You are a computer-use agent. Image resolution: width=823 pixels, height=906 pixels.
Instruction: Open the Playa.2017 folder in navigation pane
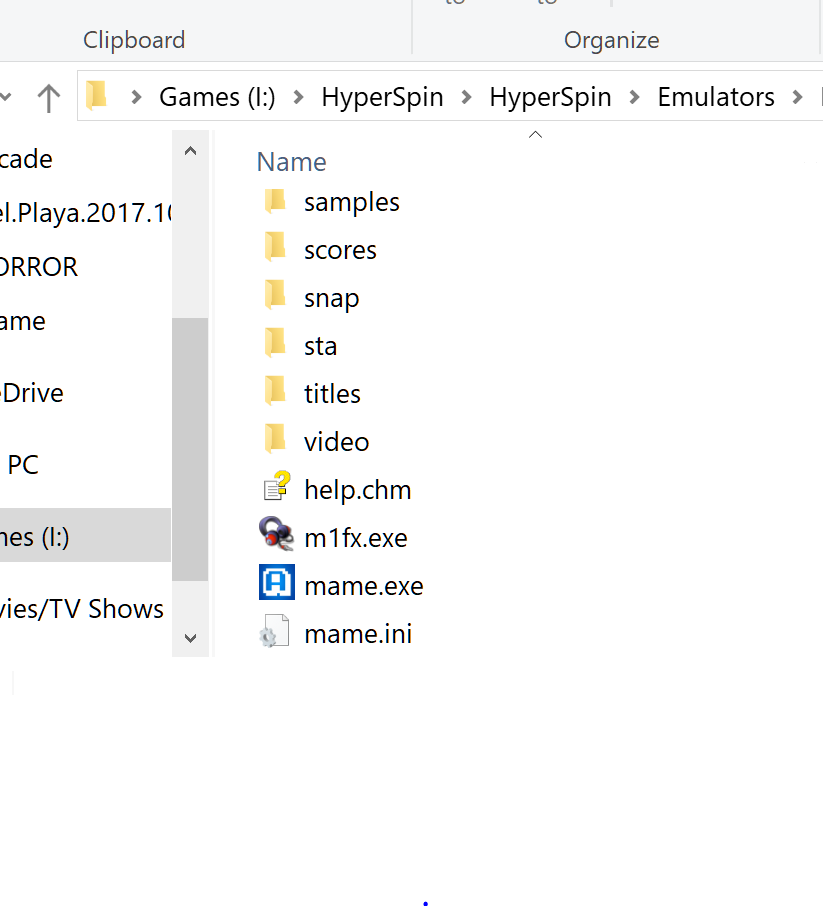click(x=86, y=213)
